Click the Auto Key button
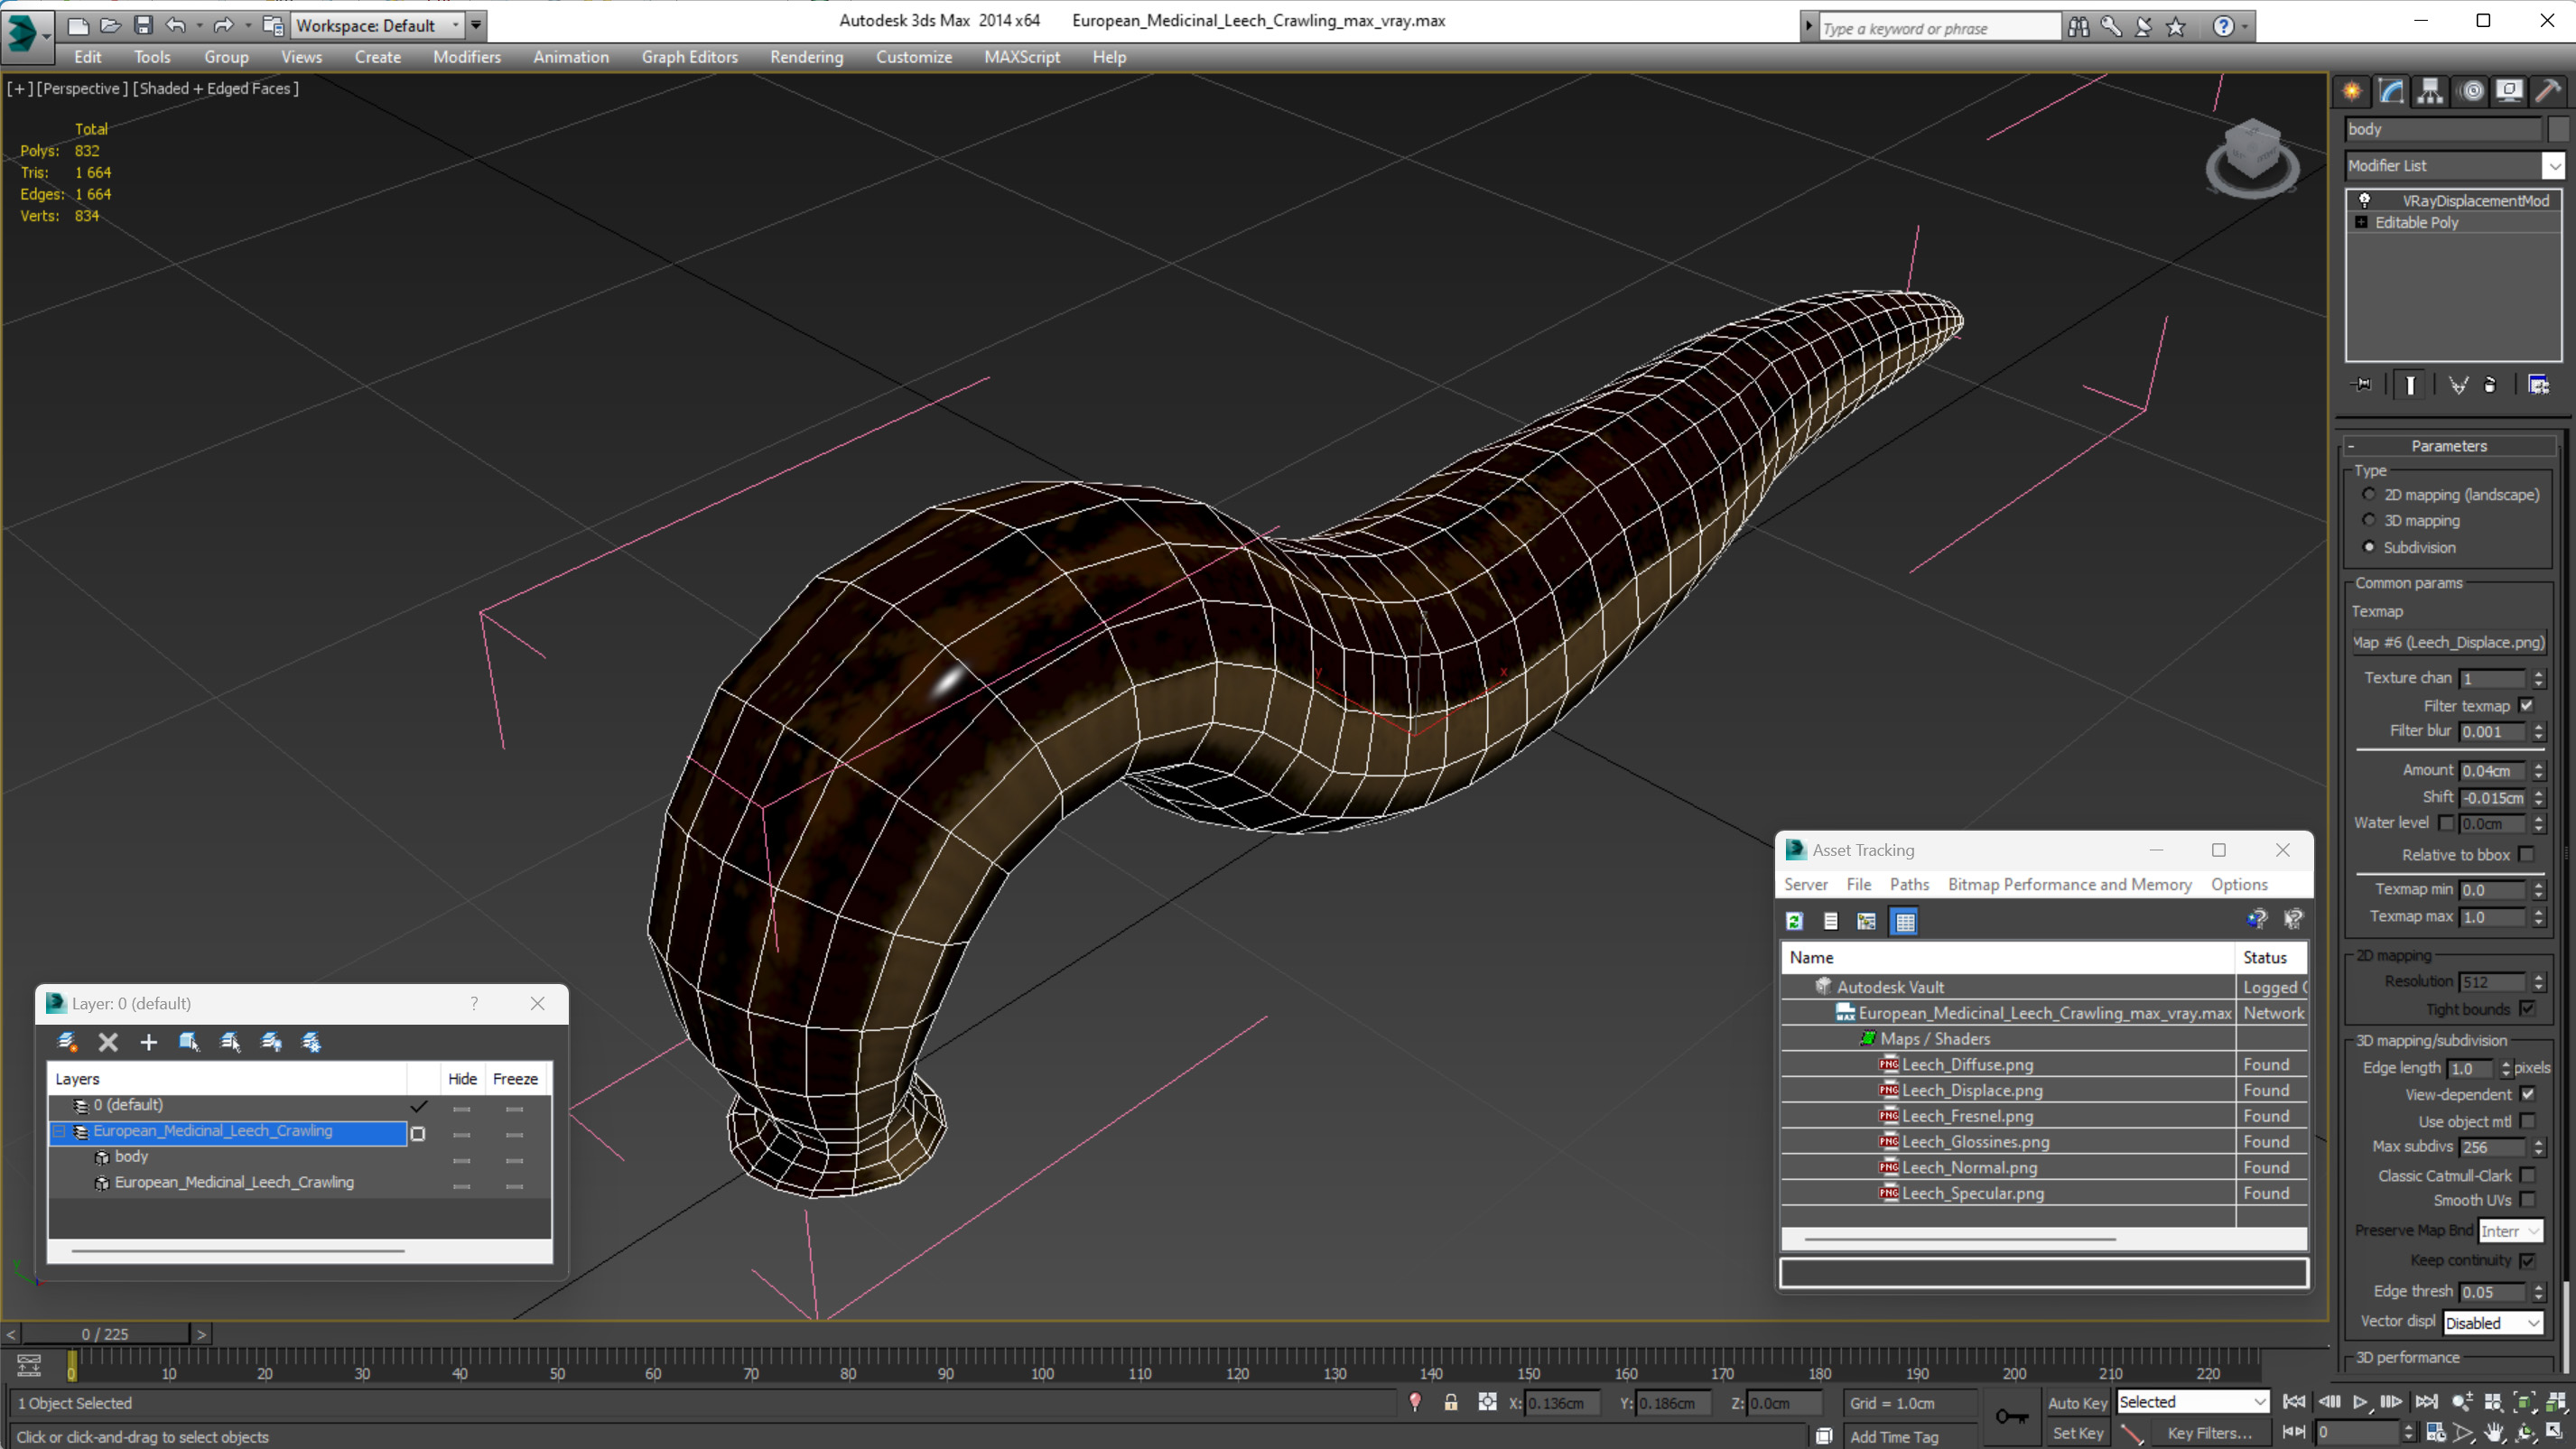Viewport: 2576px width, 1449px height. pos(2077,1402)
